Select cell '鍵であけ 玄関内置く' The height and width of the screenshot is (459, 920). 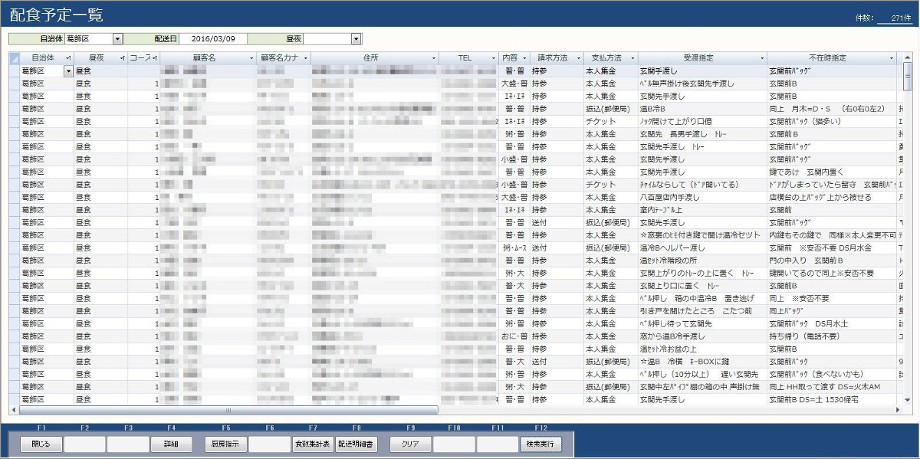coord(832,171)
